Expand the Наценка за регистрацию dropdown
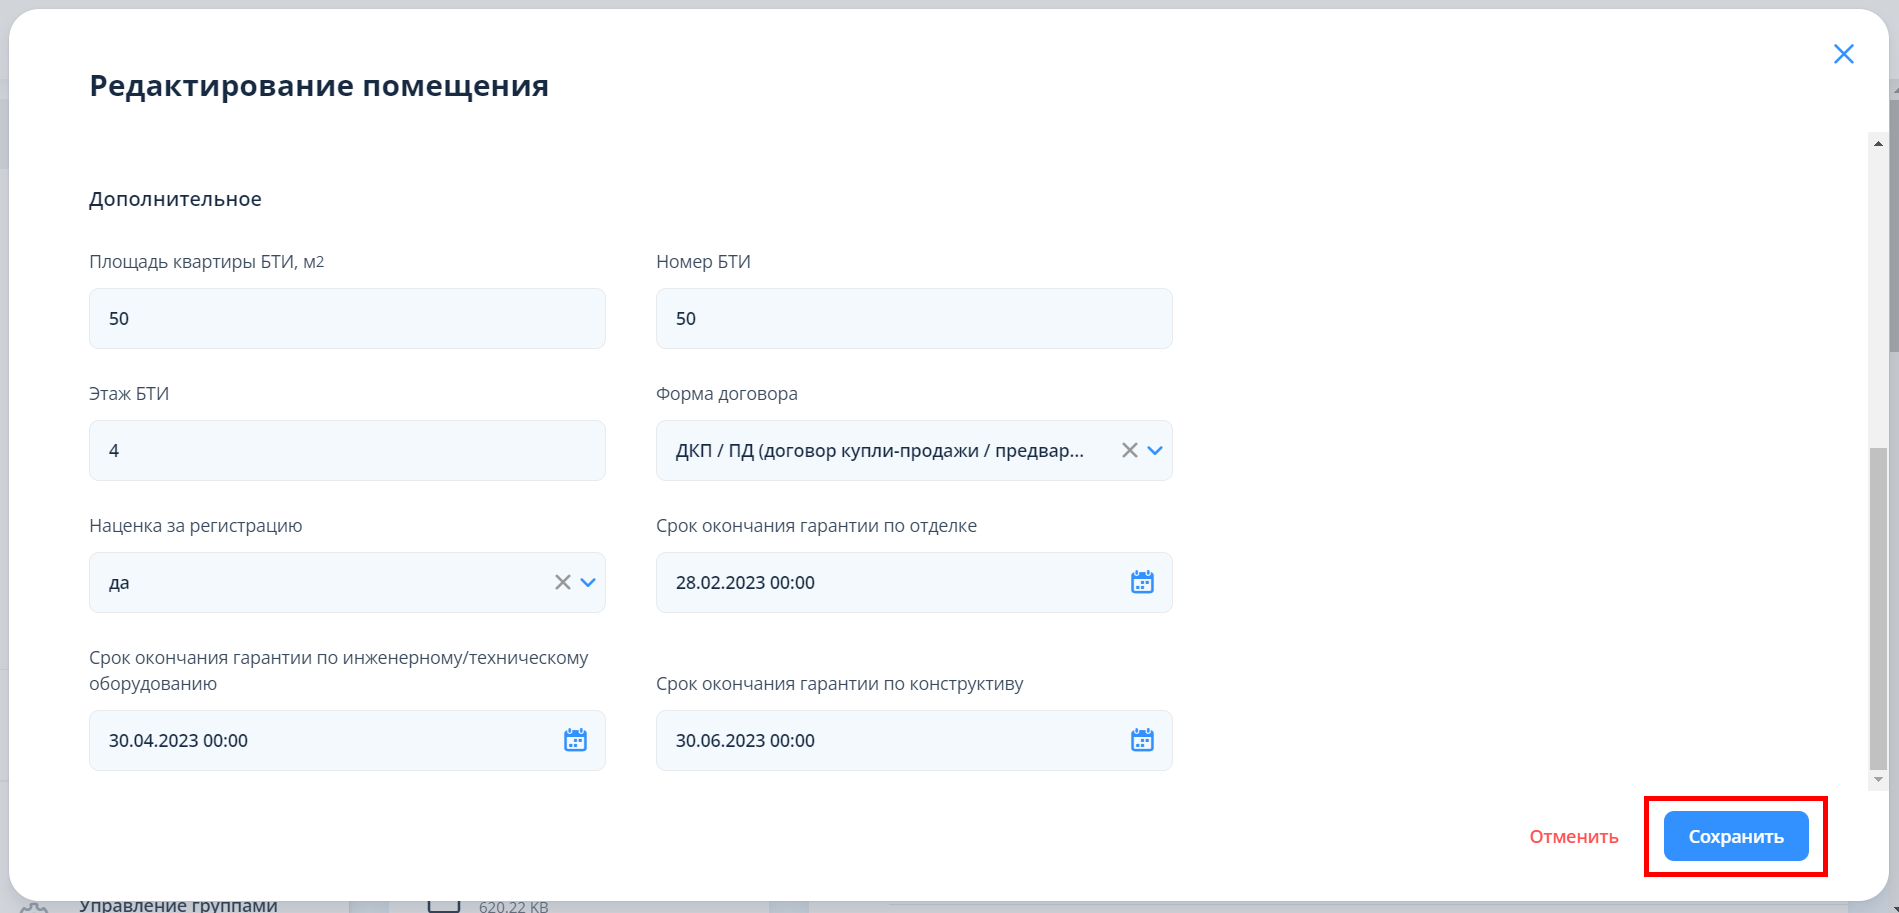 (588, 582)
